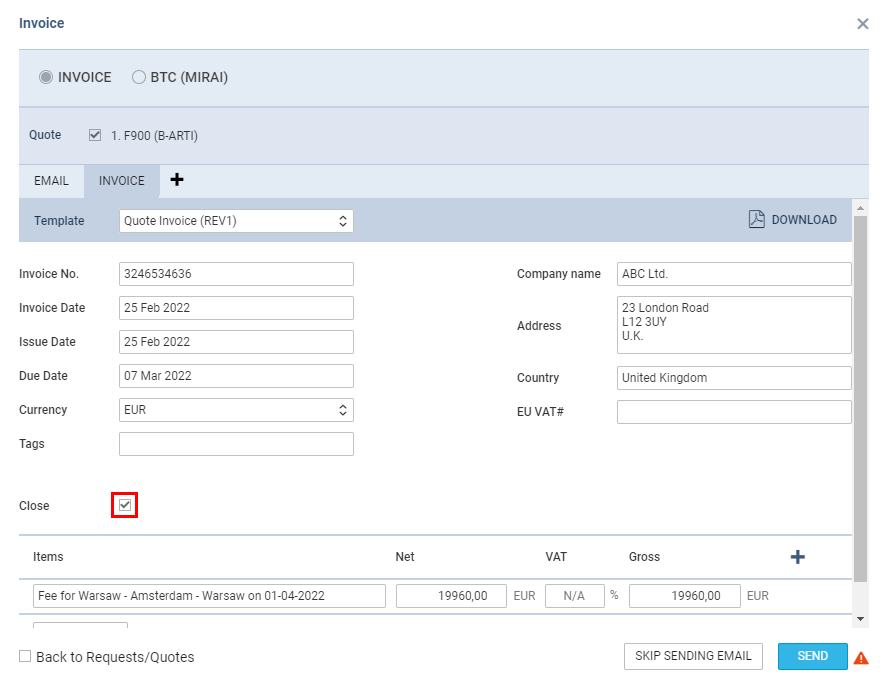The width and height of the screenshot is (888, 690).
Task: Click the vertical scrollbar thumb
Action: click(860, 399)
